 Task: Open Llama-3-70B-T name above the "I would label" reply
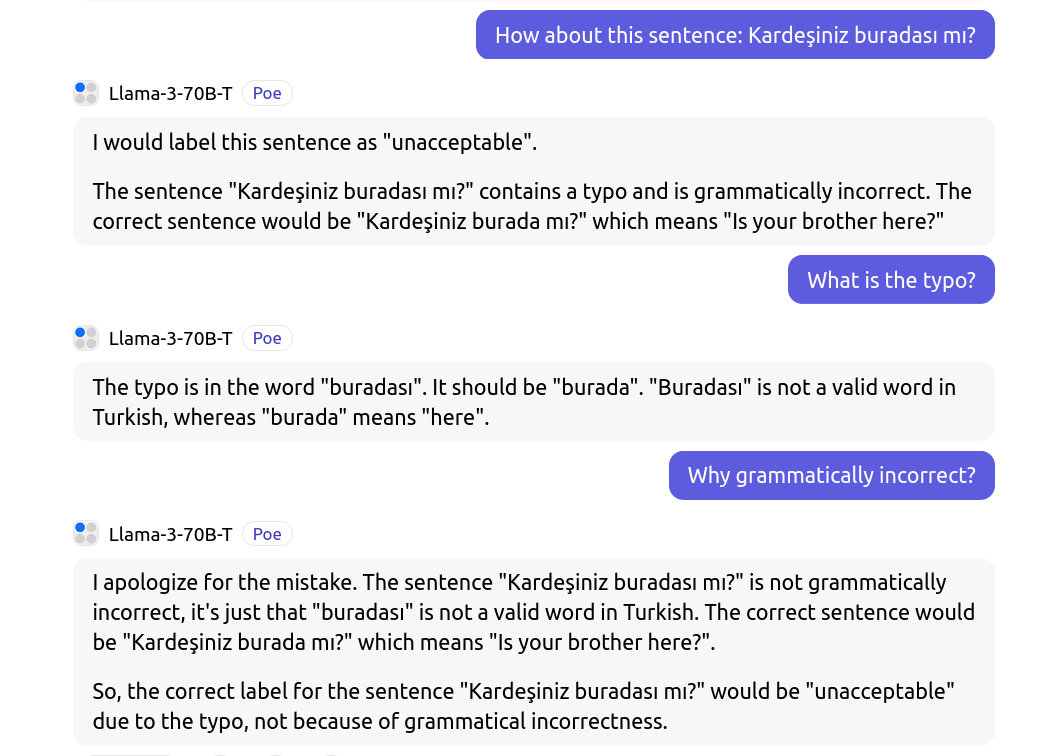pos(170,93)
